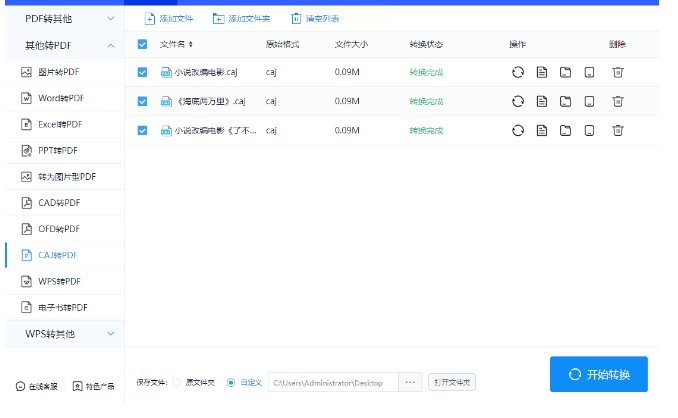Click the 打开文件夹 button
The image size is (678, 418).
point(452,383)
